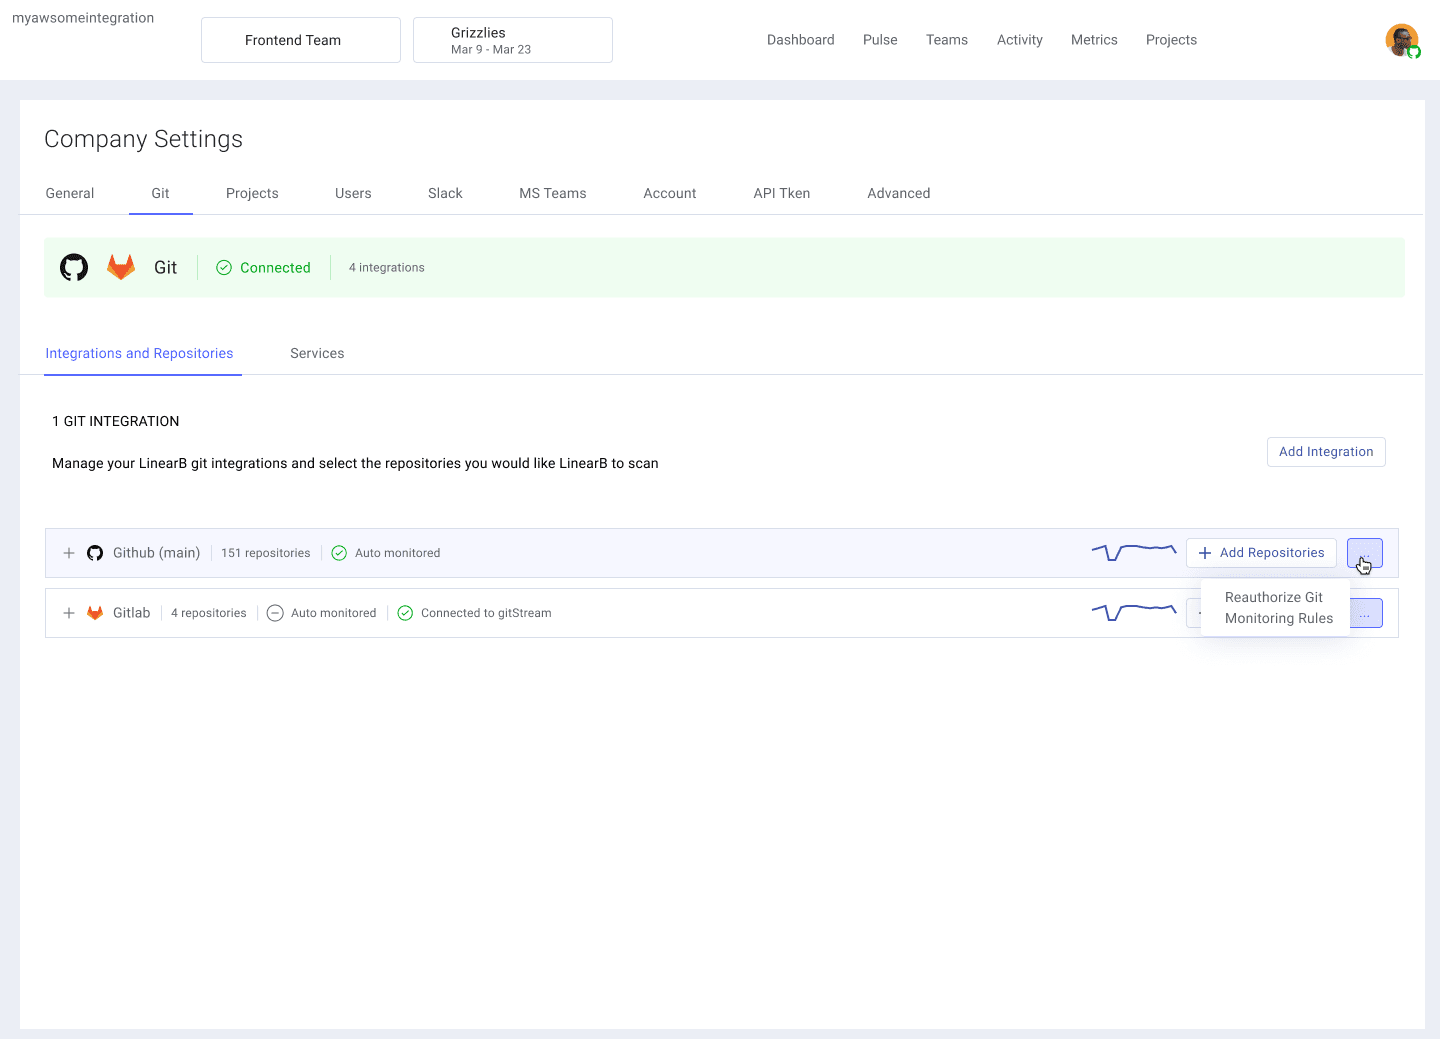Viewport: 1440px width, 1039px height.
Task: Click the Add Integration button
Action: (x=1326, y=452)
